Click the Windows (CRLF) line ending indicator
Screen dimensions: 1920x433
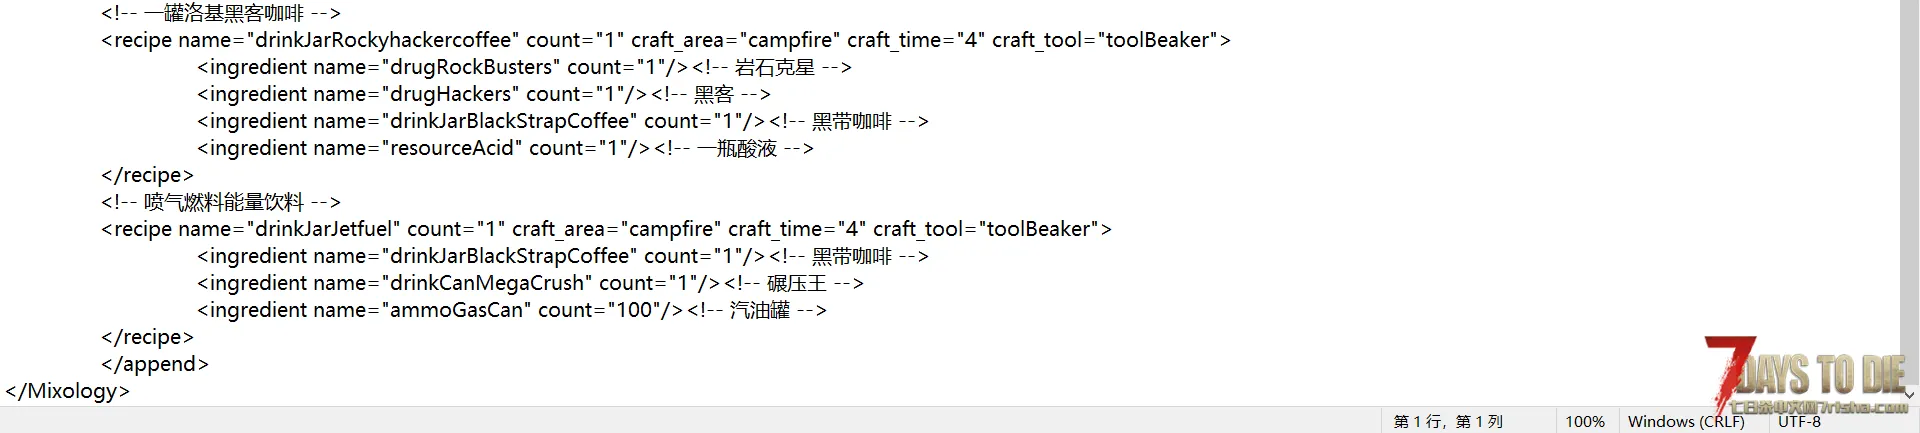[x=1685, y=421]
